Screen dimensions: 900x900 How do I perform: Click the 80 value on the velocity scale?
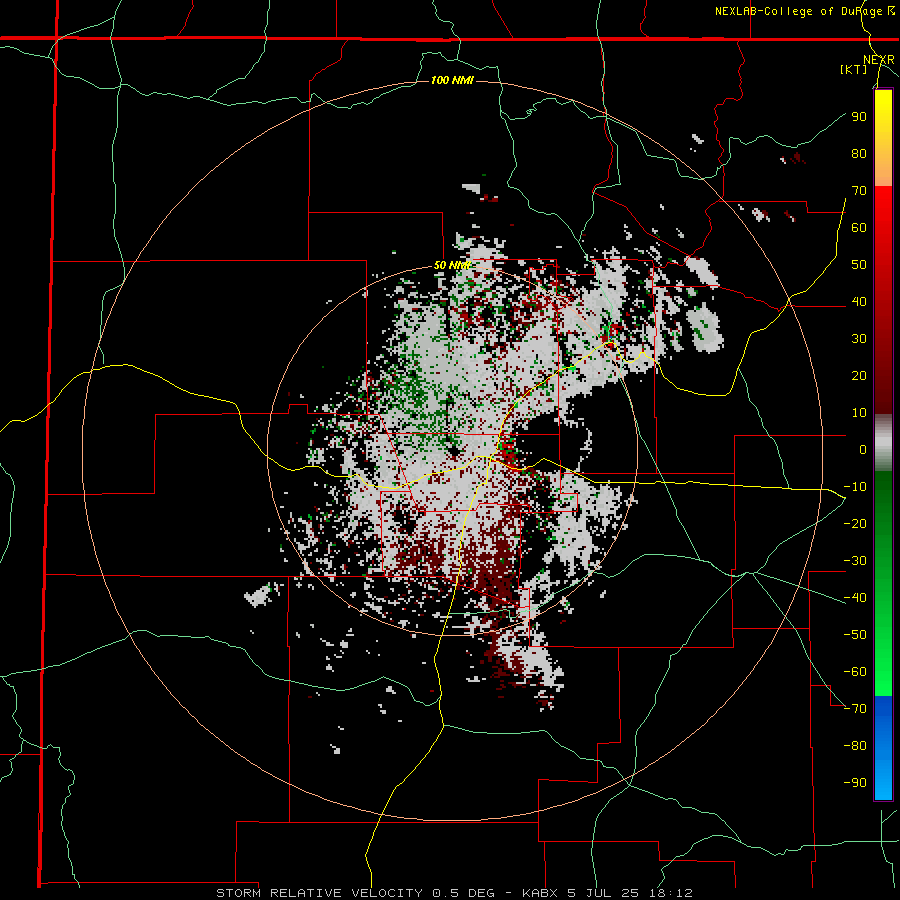tap(859, 154)
